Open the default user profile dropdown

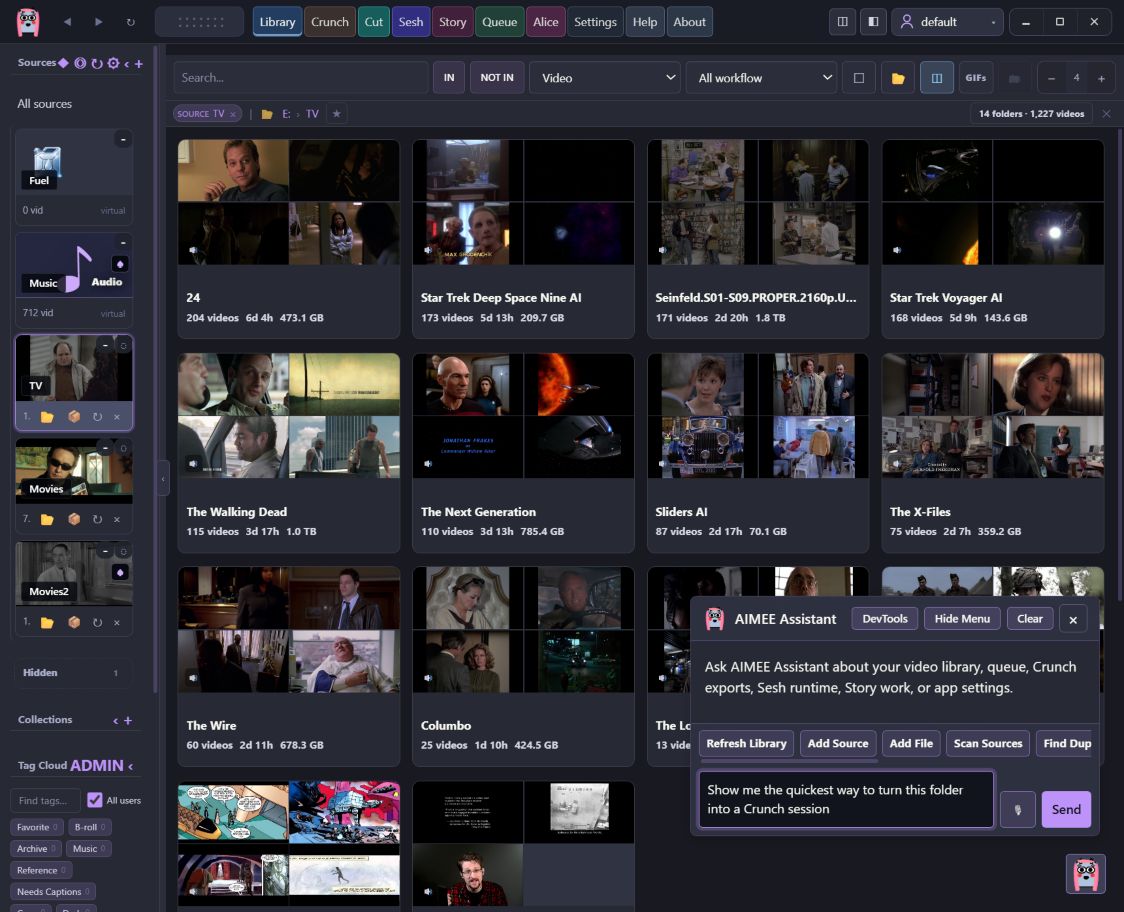[947, 22]
